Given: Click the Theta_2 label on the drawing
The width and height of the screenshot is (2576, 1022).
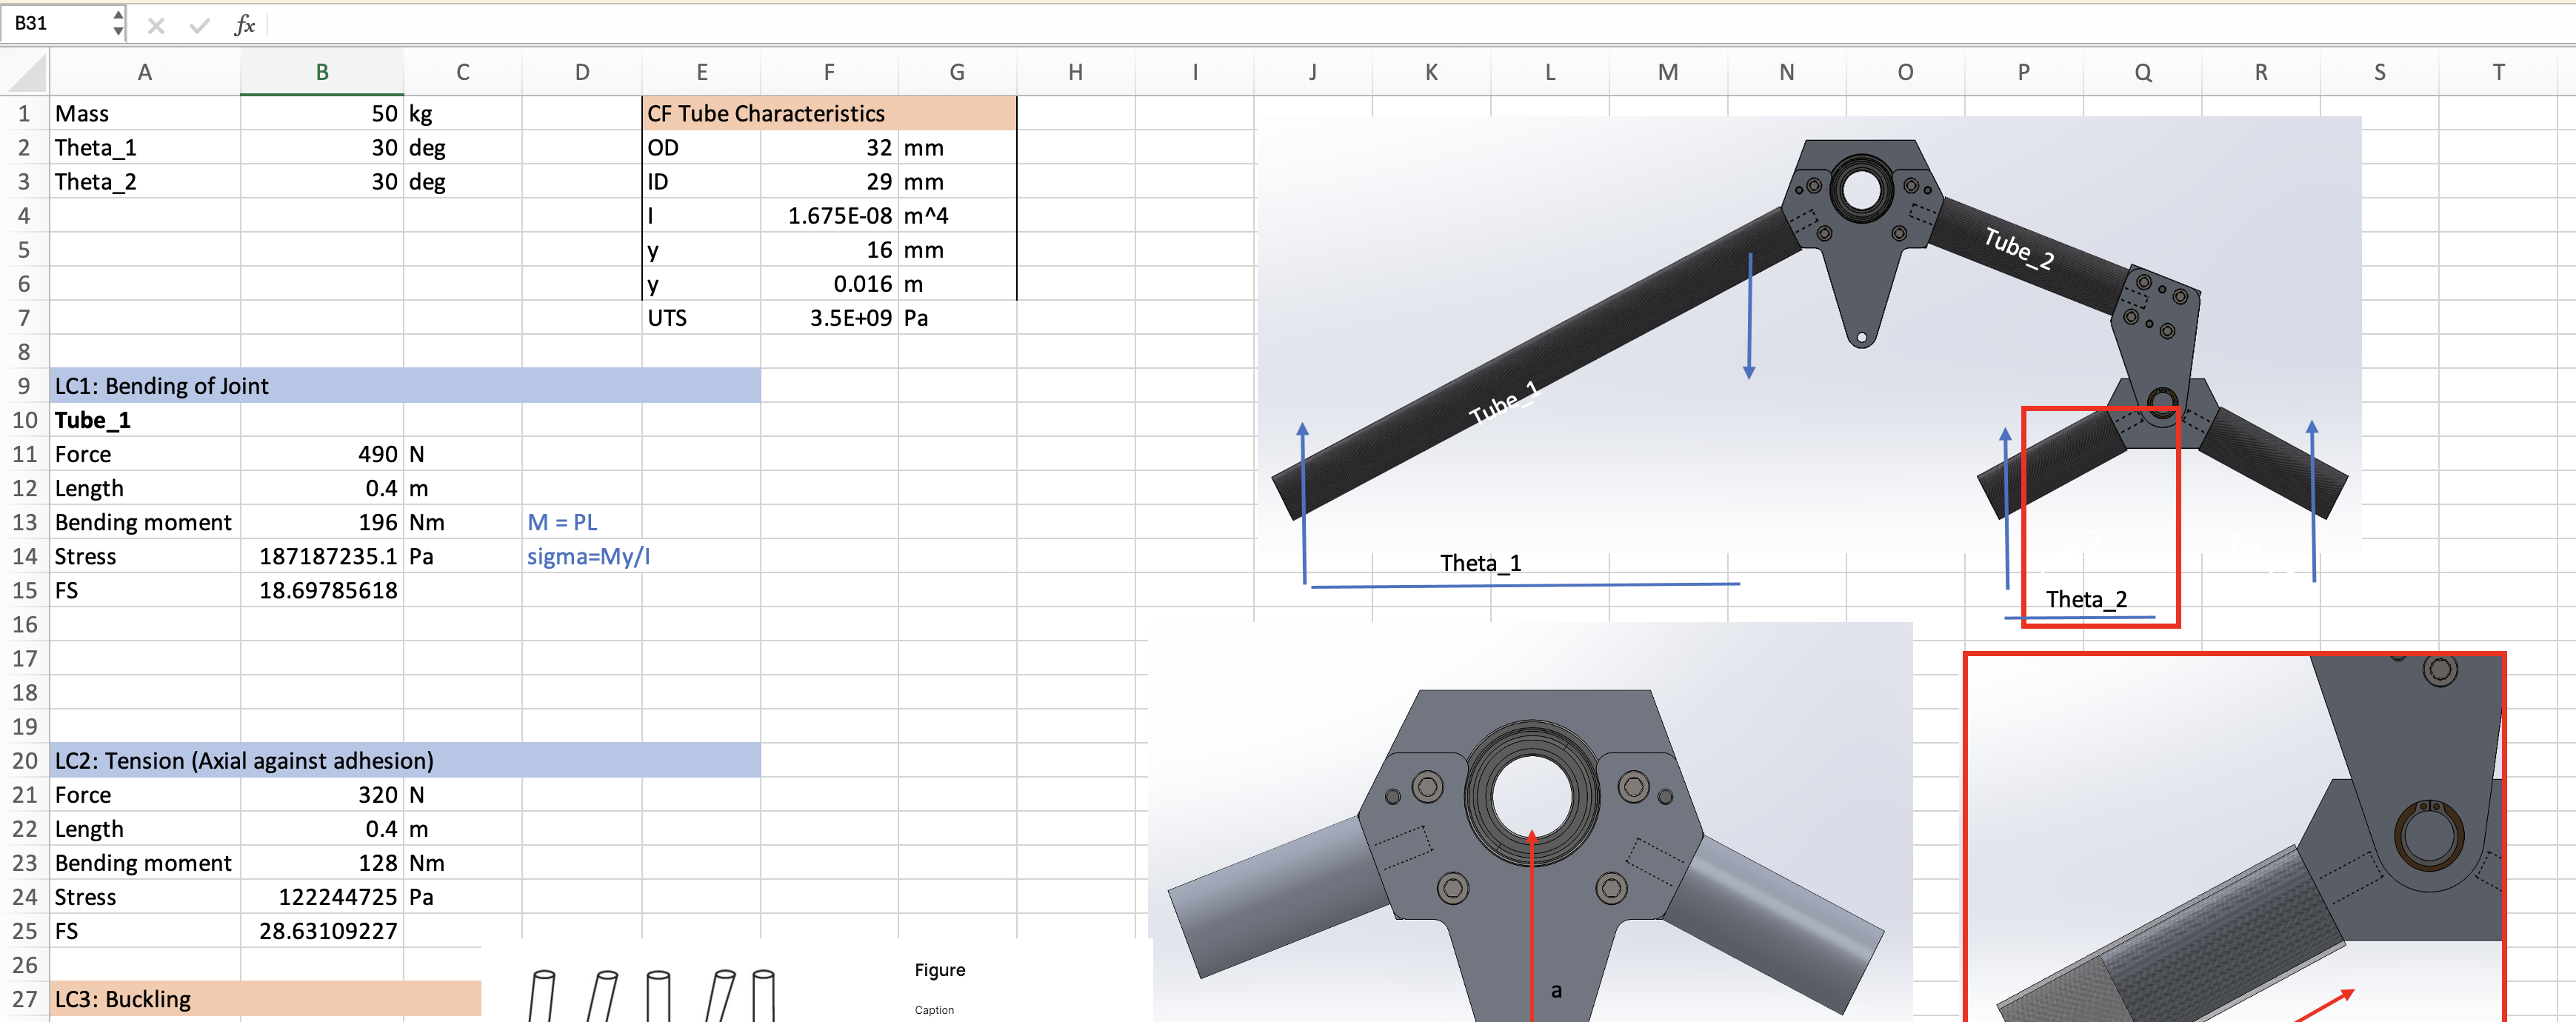Looking at the screenshot, I should pos(2086,599).
